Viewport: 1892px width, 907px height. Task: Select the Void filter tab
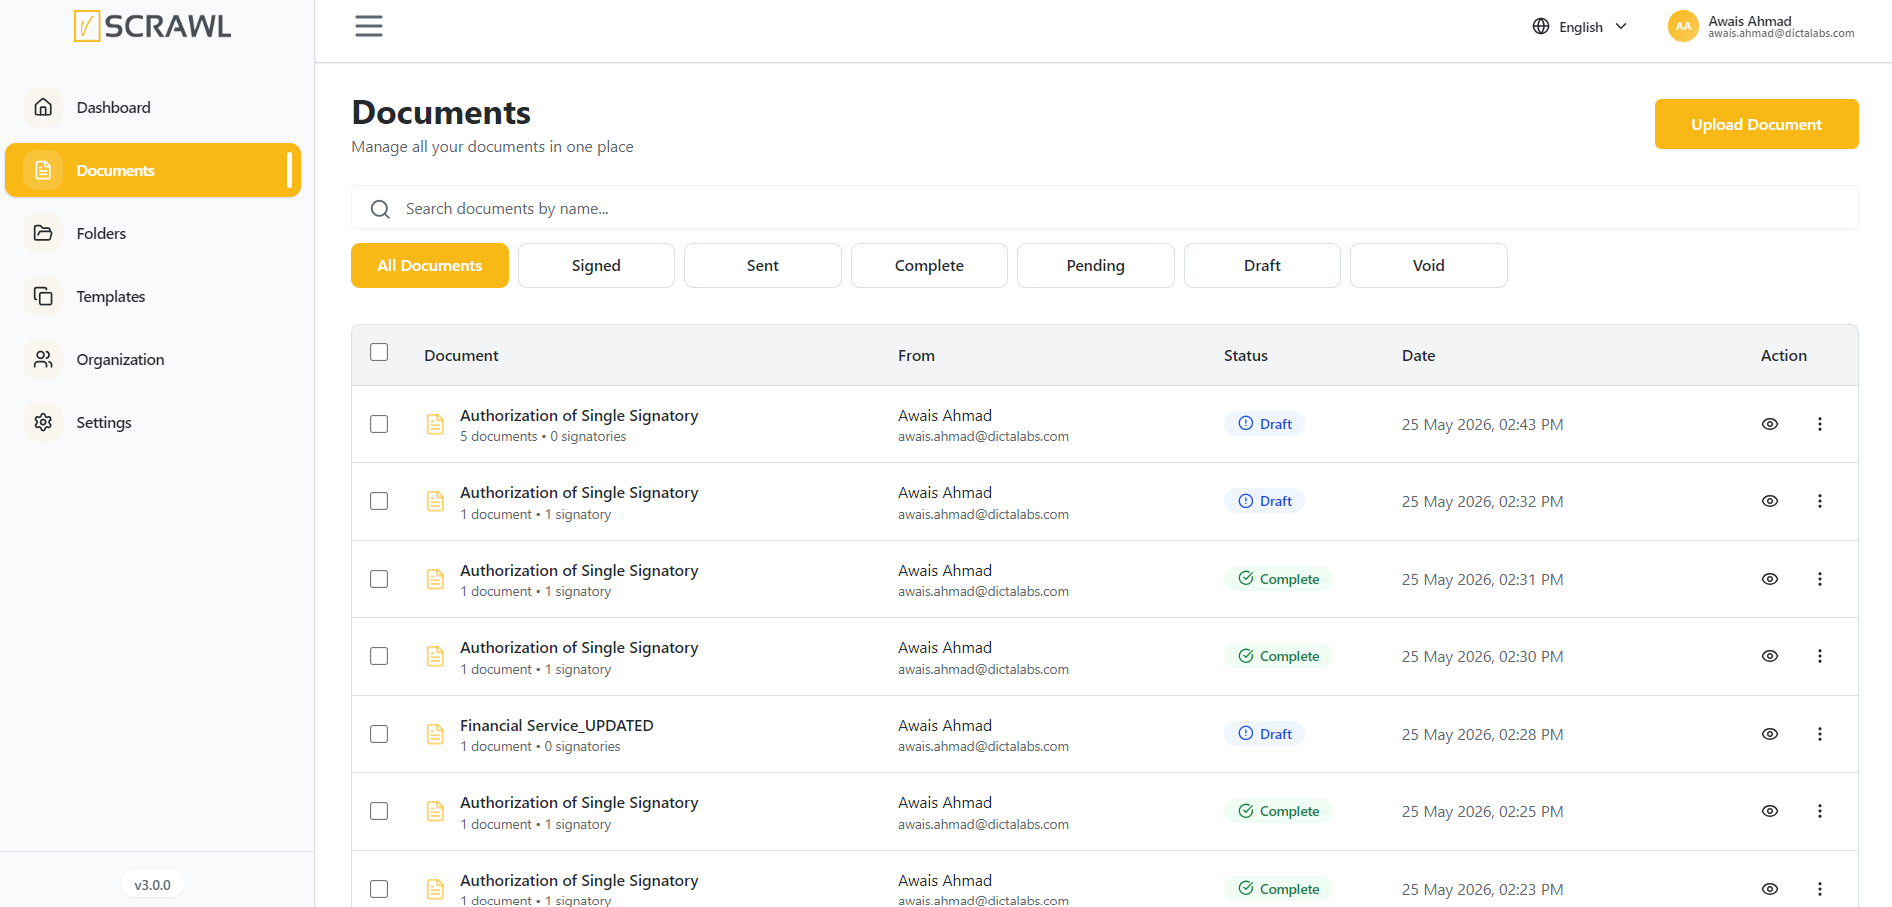tap(1429, 265)
